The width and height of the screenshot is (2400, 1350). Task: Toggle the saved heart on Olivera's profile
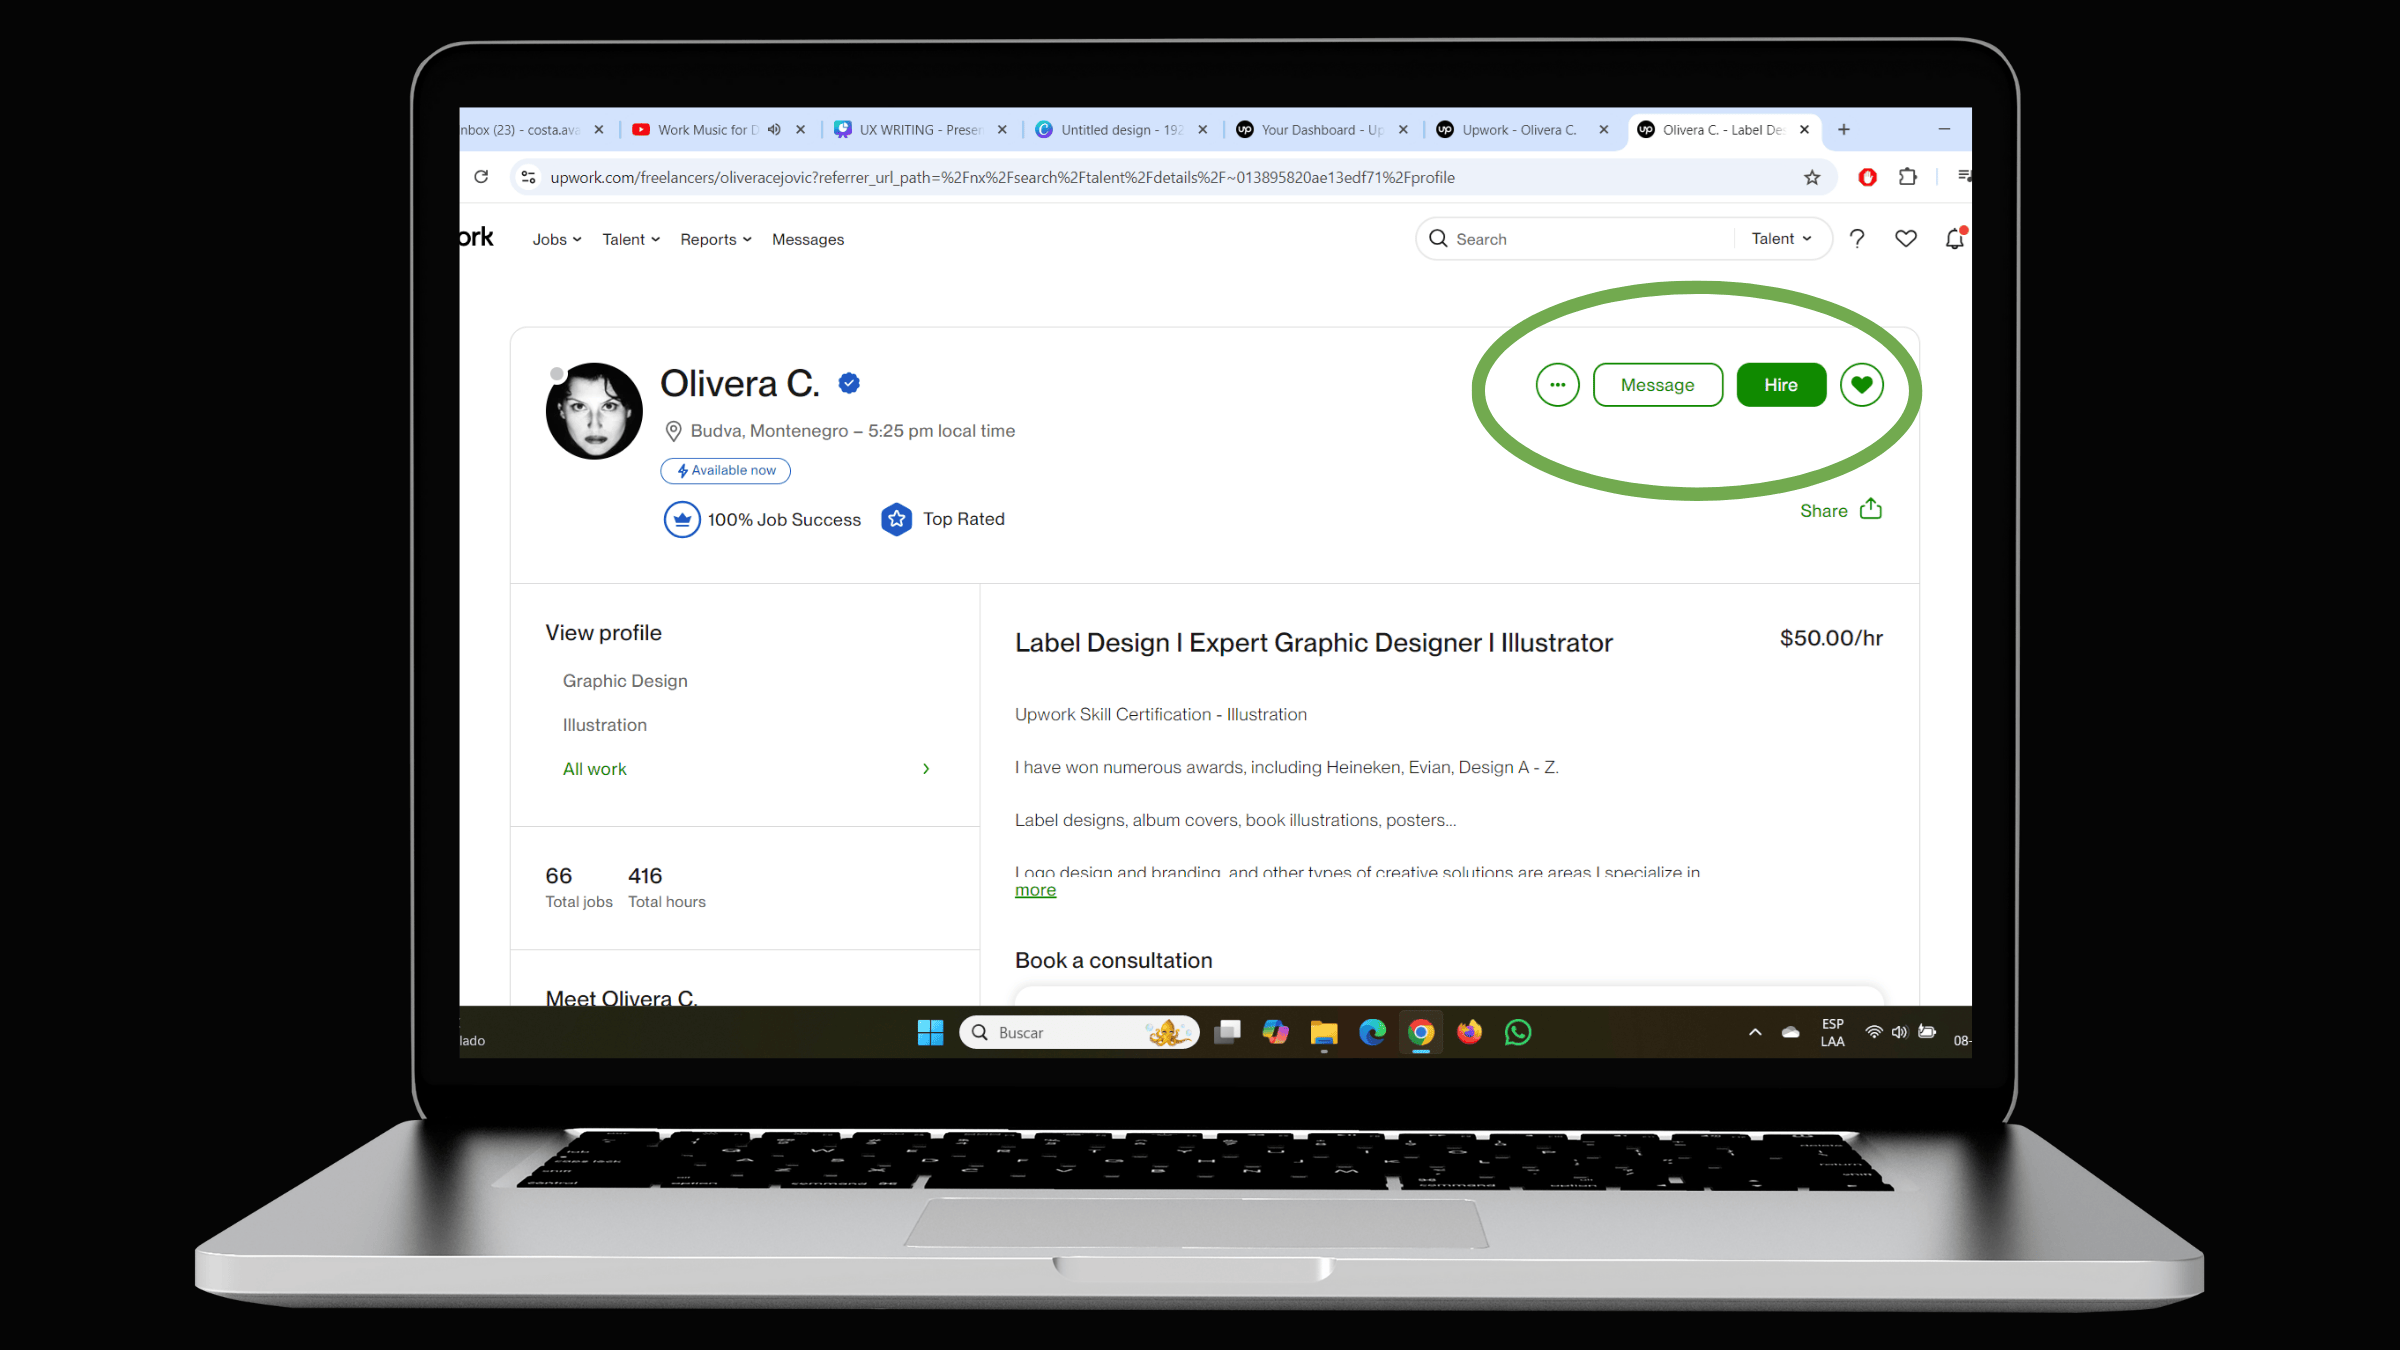(1861, 385)
